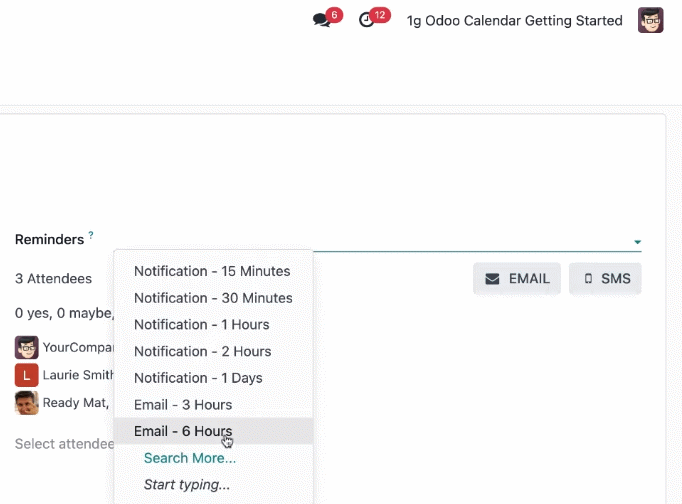Click YourCompany attendee avatar
Viewport: 682px width, 504px height.
(x=27, y=347)
